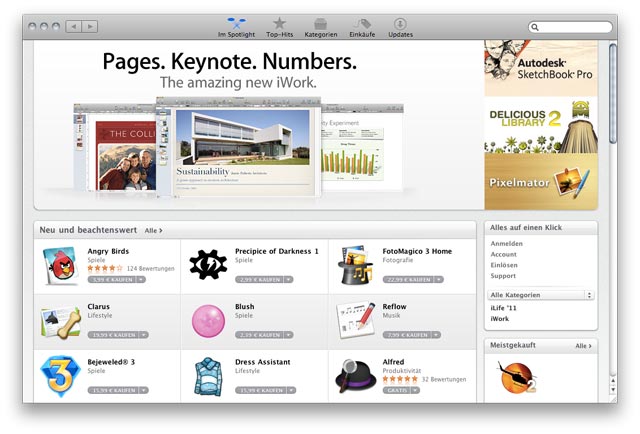Click the Einlösen link
Viewport: 640px width, 434px height.
point(504,265)
